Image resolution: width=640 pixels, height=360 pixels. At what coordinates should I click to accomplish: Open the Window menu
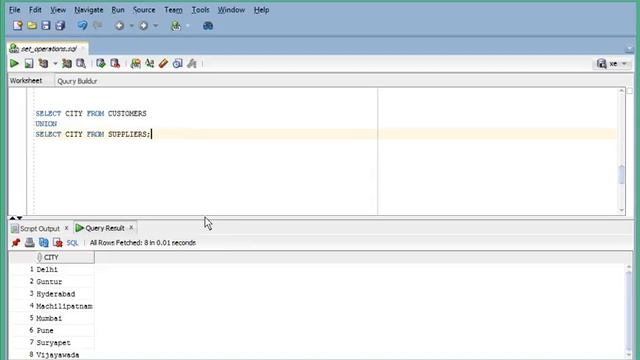click(231, 10)
